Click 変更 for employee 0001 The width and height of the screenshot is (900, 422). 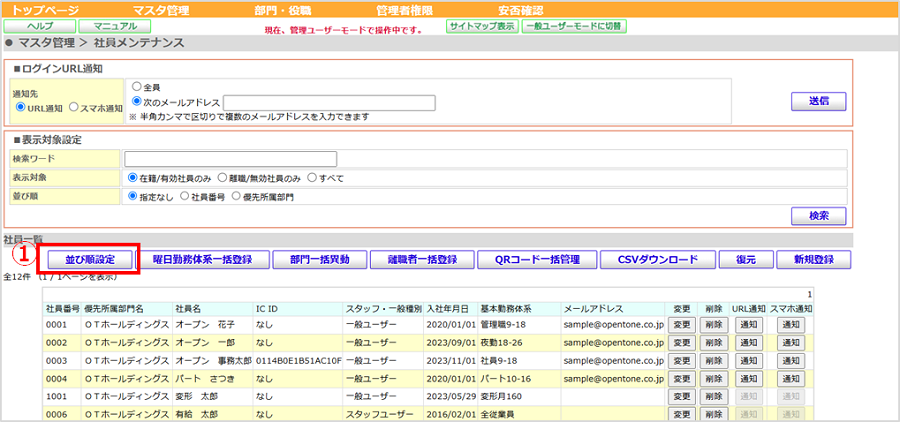(x=682, y=325)
